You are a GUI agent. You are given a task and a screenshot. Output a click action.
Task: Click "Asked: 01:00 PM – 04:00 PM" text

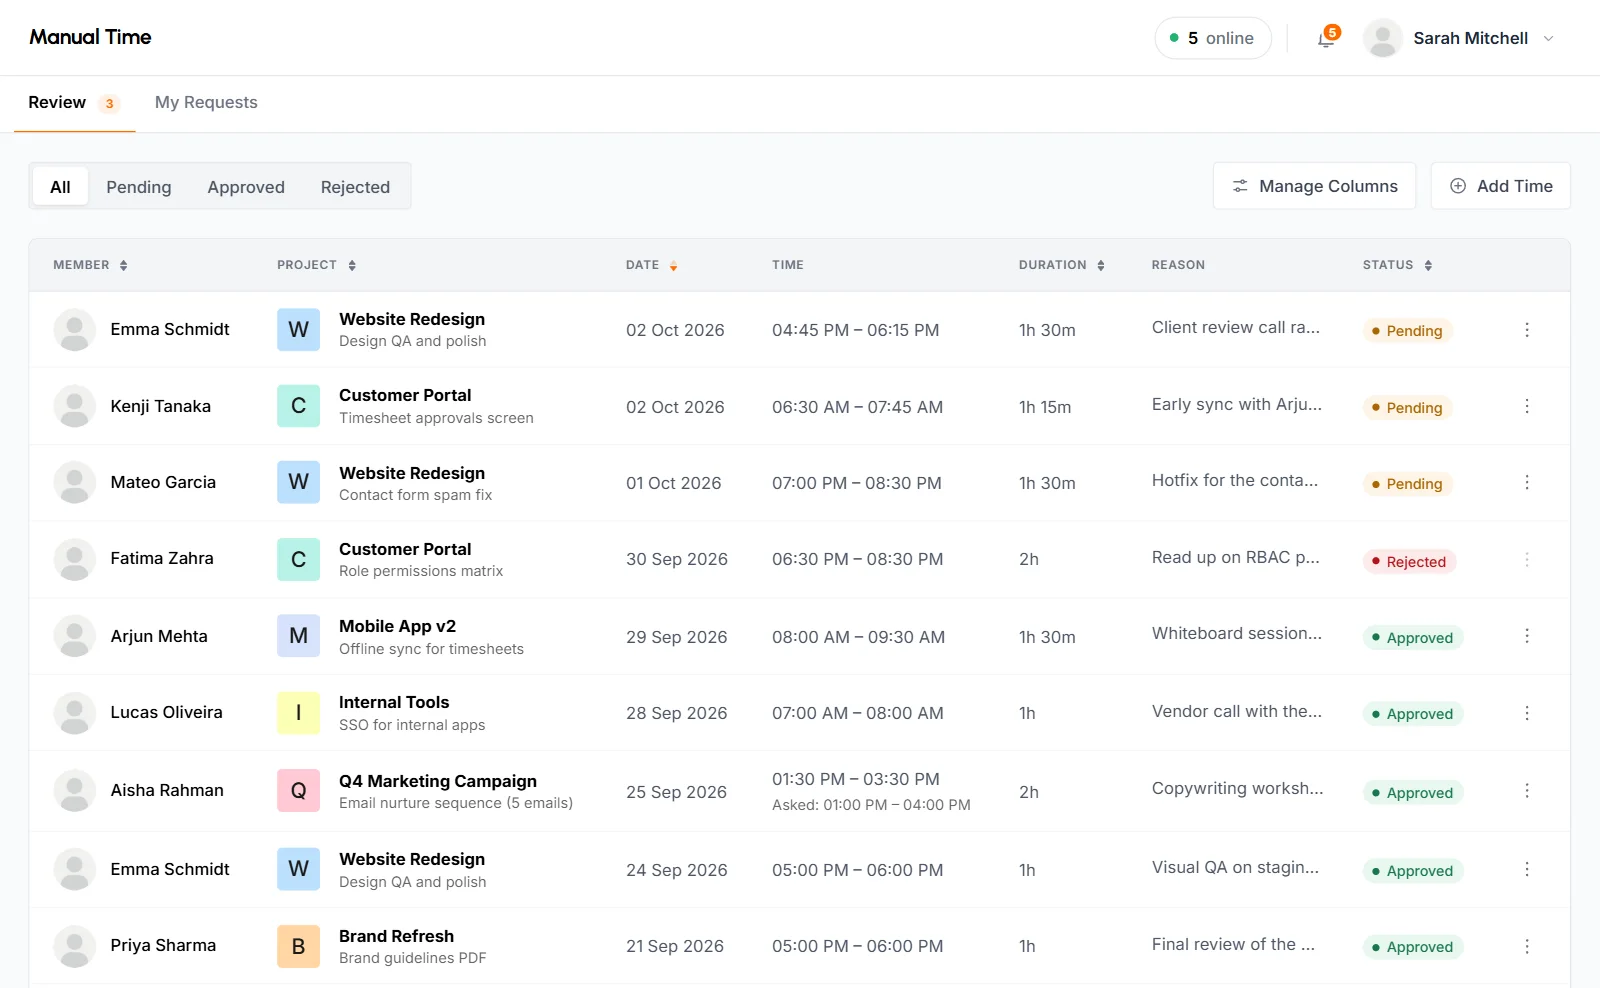click(871, 805)
